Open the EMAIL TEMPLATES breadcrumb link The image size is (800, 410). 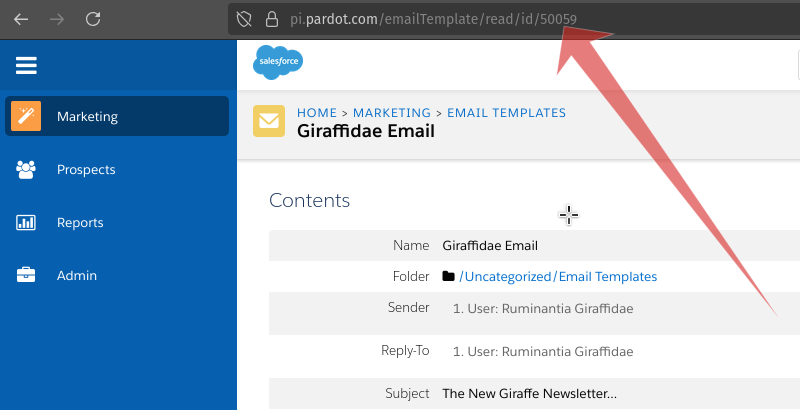tap(506, 113)
